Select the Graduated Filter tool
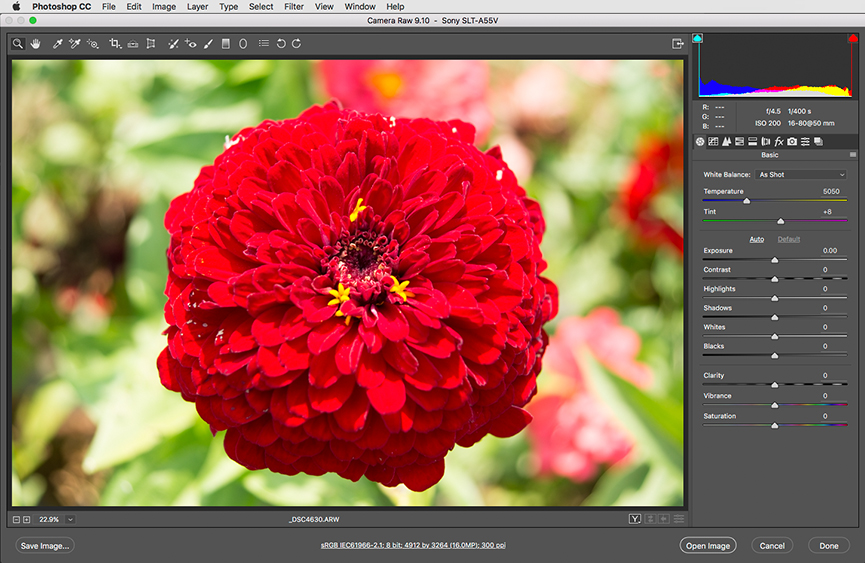 pyautogui.click(x=226, y=44)
